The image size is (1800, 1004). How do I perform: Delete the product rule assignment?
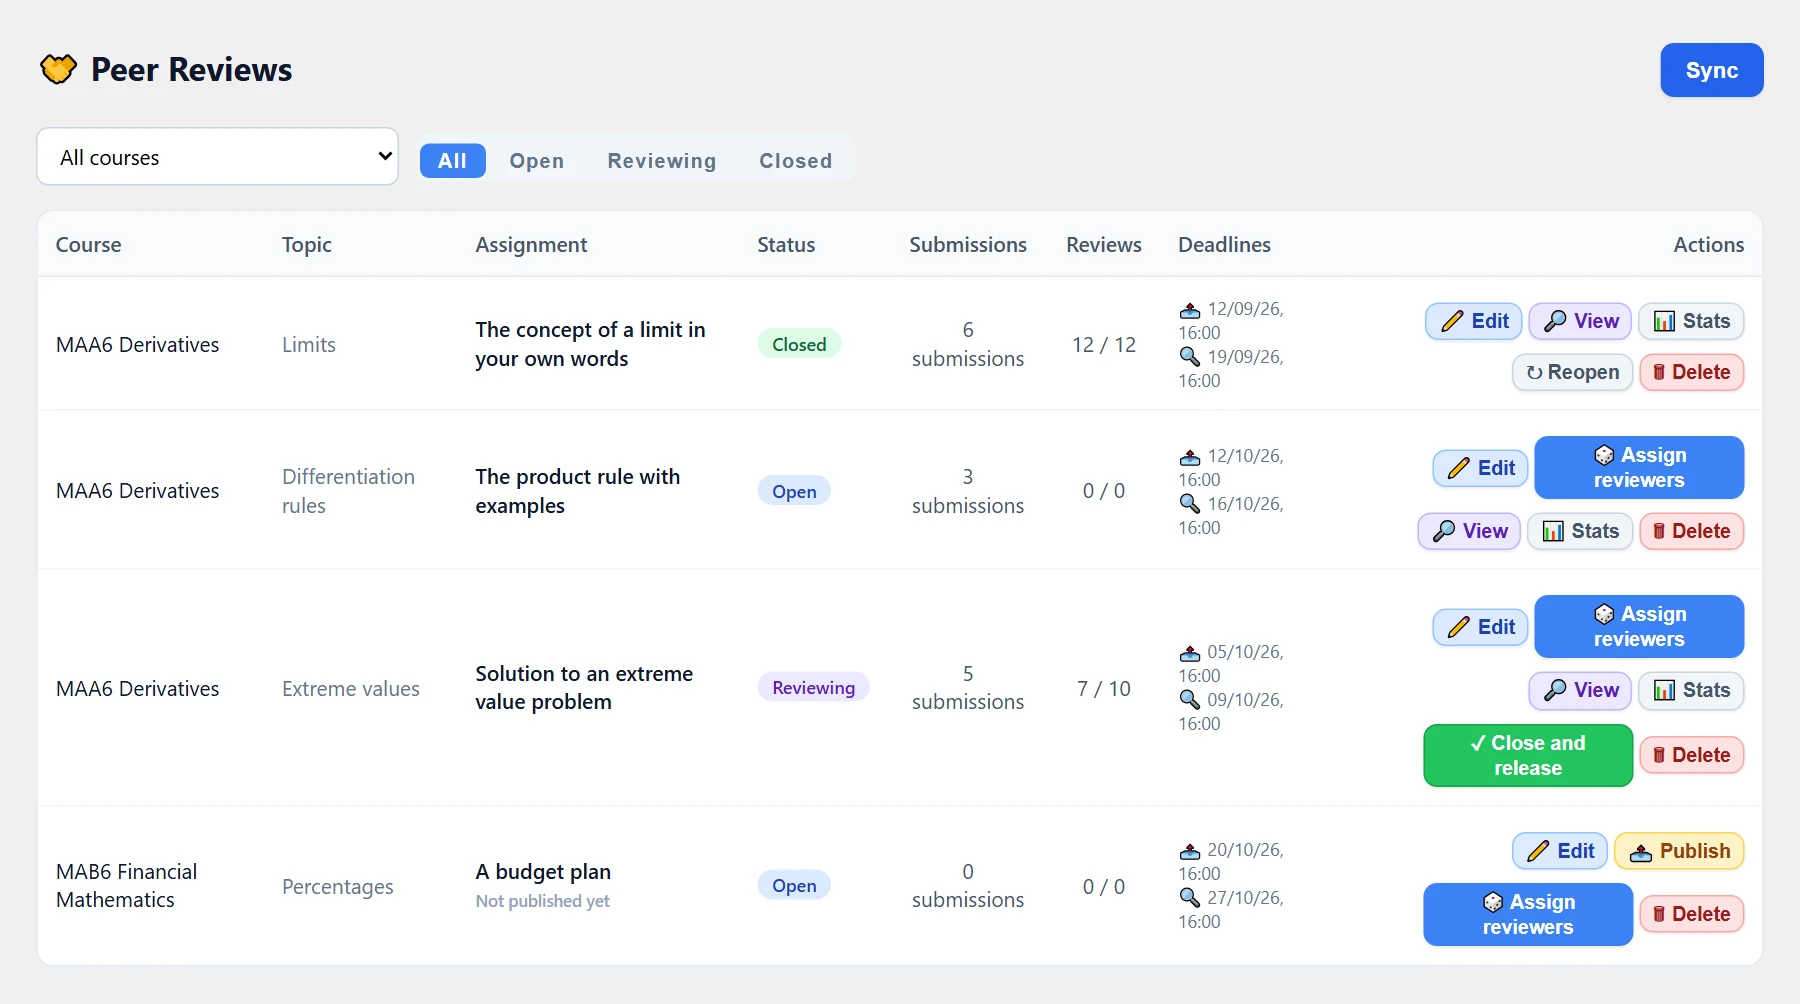coord(1691,531)
